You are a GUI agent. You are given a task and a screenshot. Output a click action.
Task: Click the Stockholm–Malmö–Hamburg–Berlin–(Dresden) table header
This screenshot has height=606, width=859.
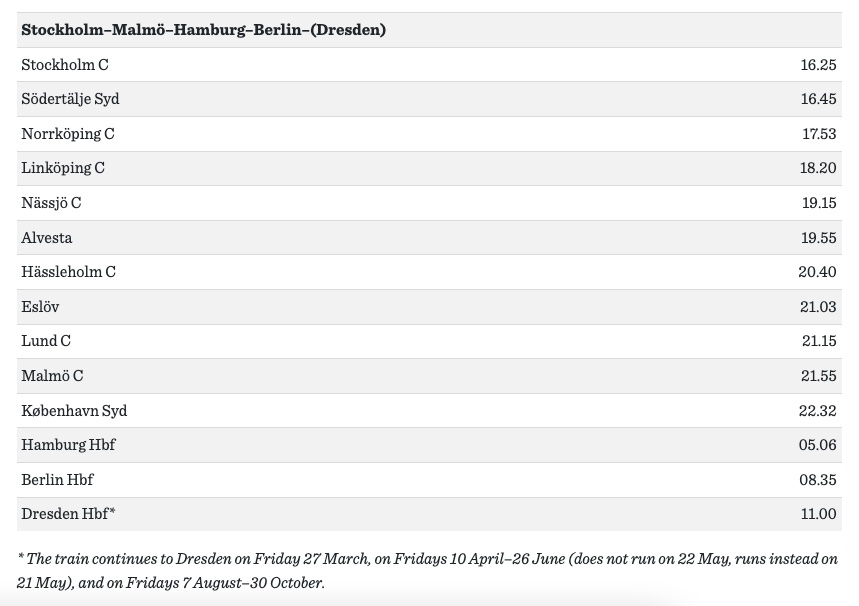click(204, 30)
